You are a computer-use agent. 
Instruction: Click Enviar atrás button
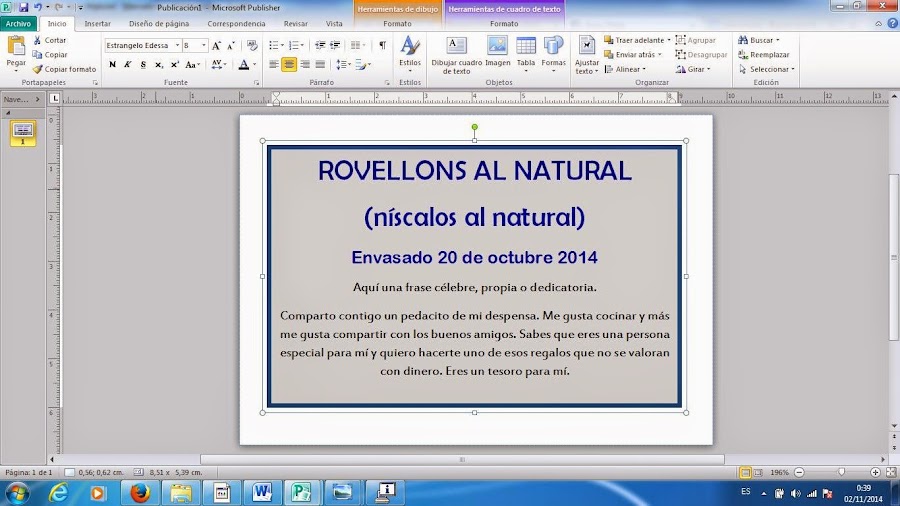(x=633, y=55)
